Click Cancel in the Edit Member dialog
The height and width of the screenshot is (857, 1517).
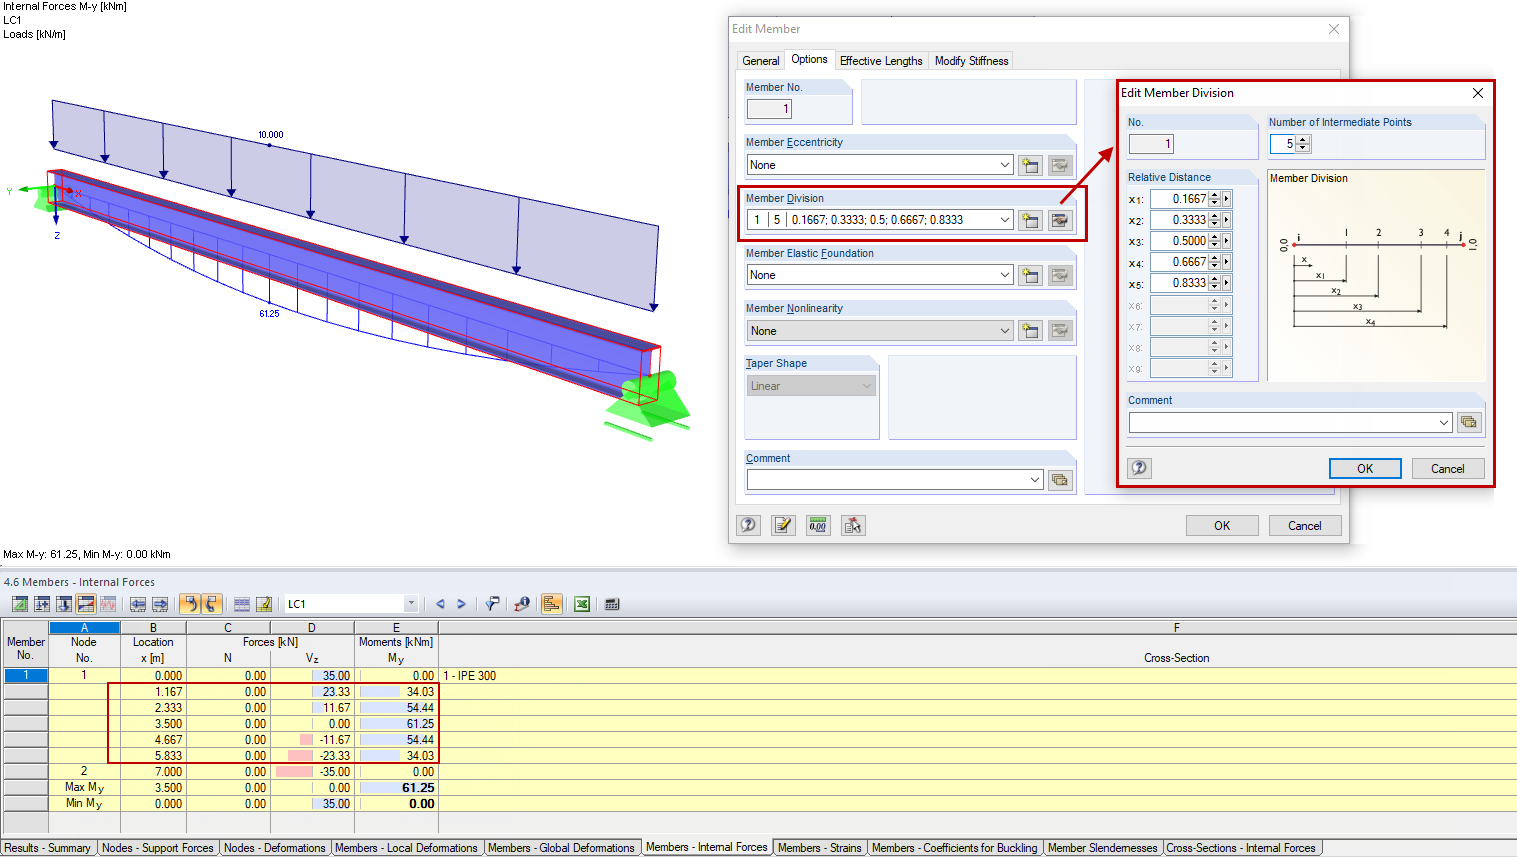coord(1304,525)
